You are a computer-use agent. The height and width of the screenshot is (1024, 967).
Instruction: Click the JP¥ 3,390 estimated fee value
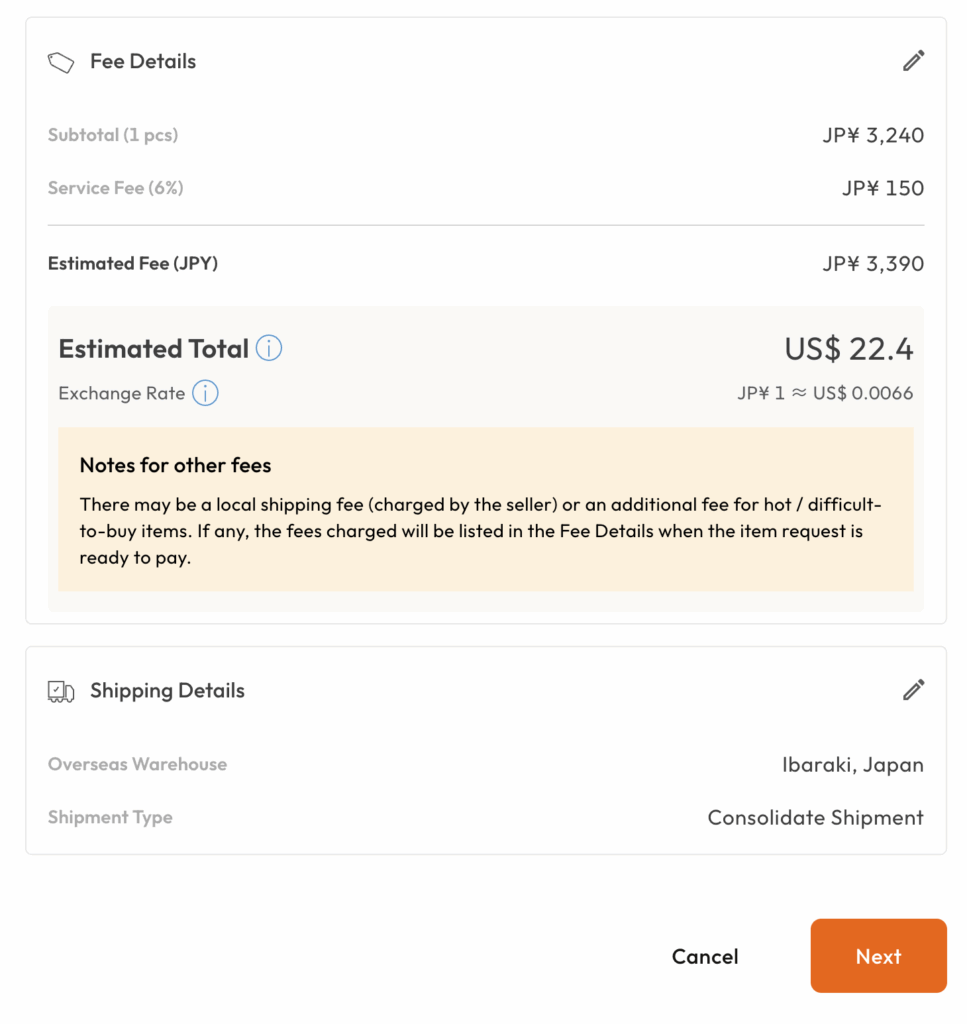point(873,264)
